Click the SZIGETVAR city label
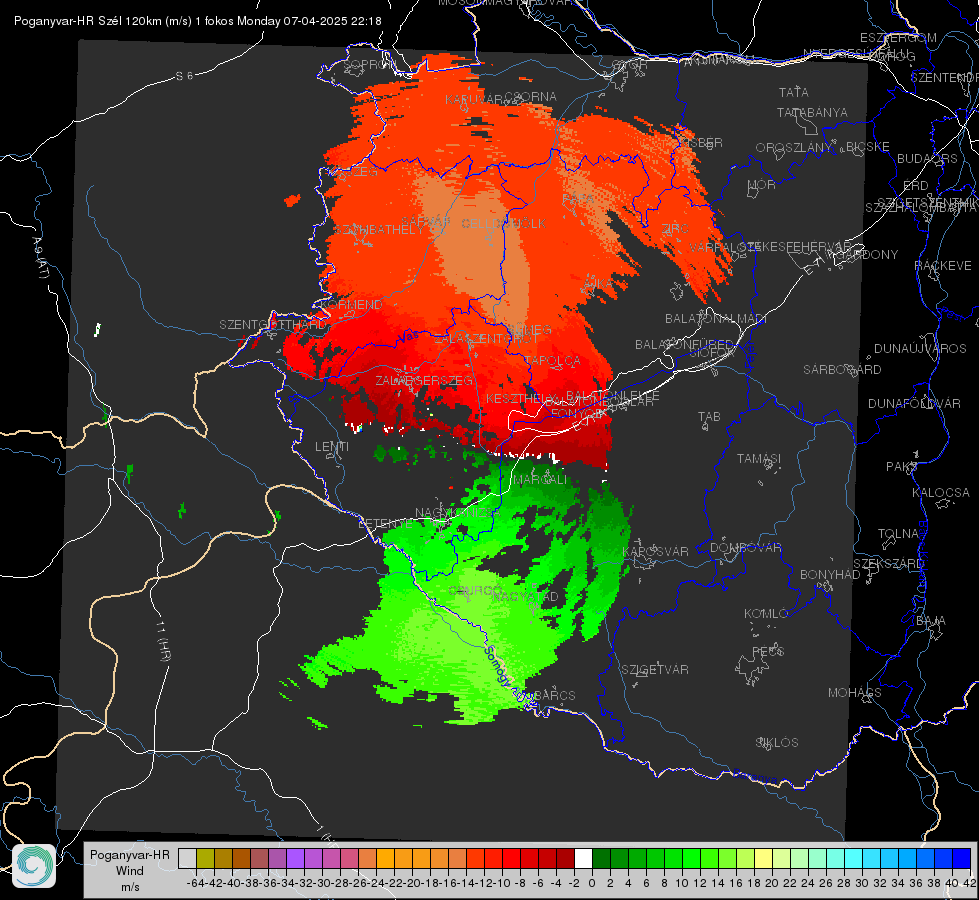Viewport: 979px width, 900px height. [x=655, y=670]
